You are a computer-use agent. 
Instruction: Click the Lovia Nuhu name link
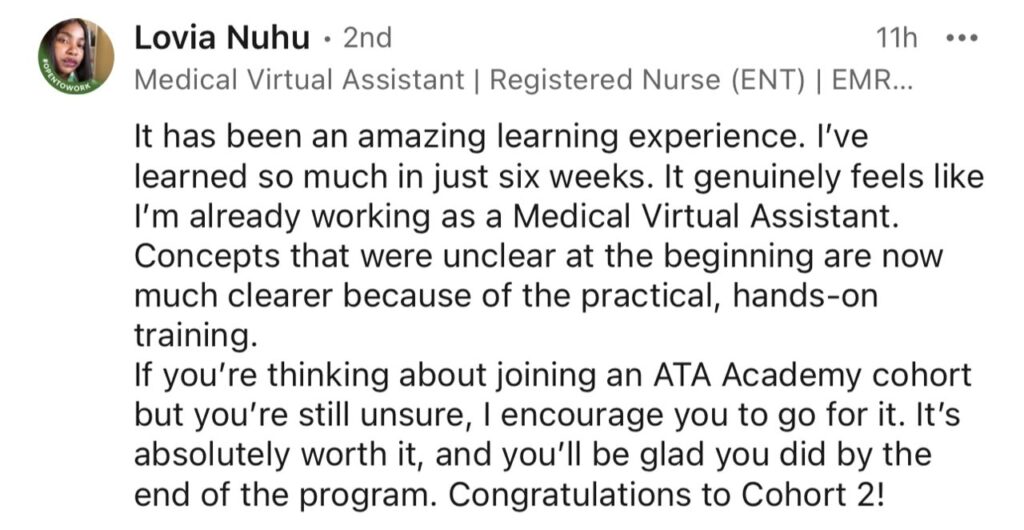221,38
